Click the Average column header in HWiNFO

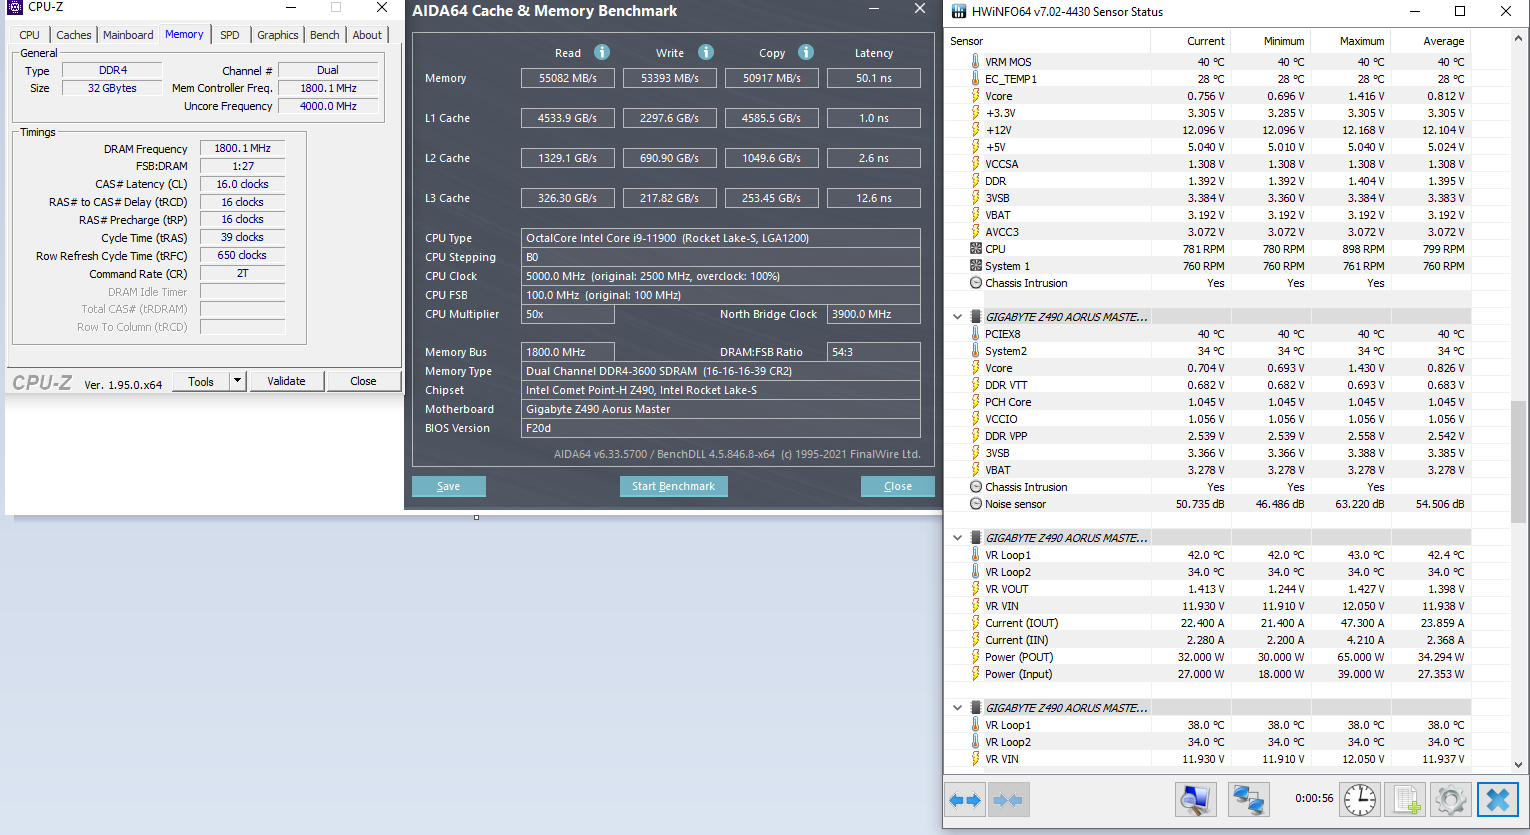[1430, 41]
